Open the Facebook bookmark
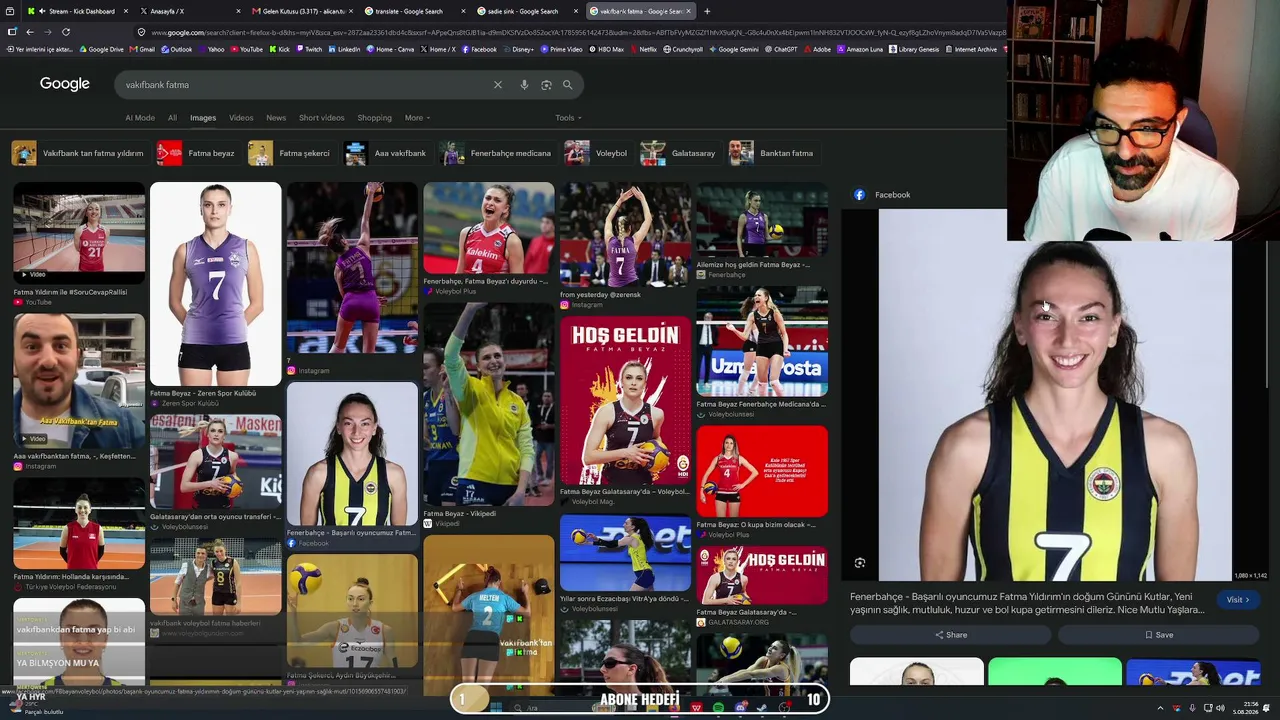This screenshot has width=1280, height=720. pyautogui.click(x=479, y=49)
